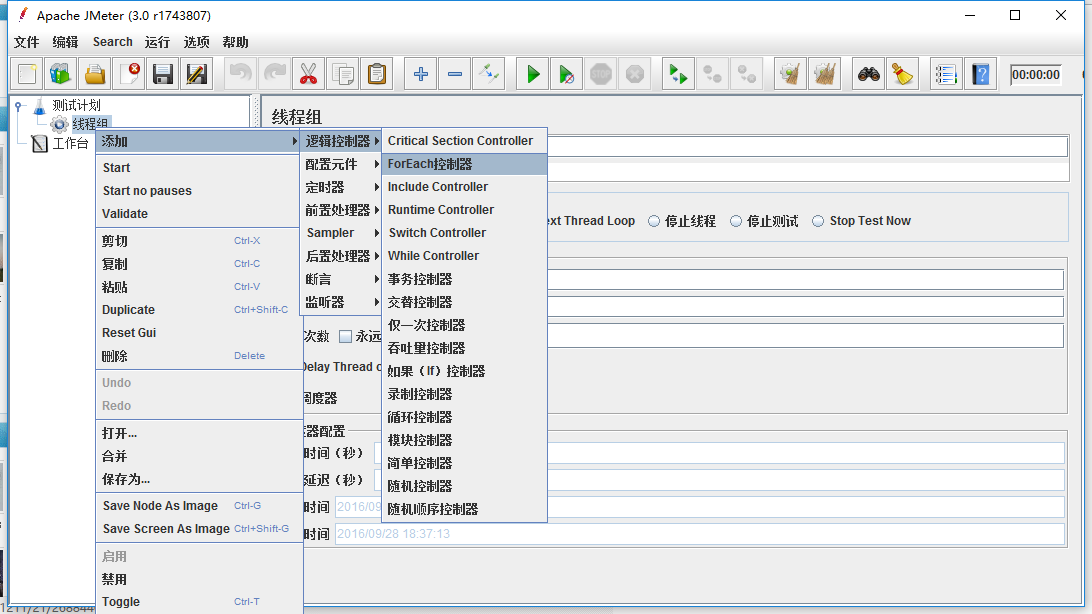Screen dimensions: 1092x614
Task: Open the Sampler submenu
Action: click(342, 233)
